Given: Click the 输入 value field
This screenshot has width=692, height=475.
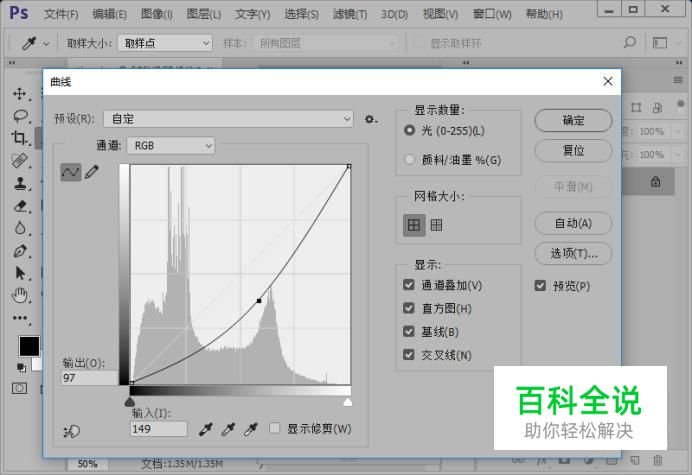Looking at the screenshot, I should pyautogui.click(x=158, y=429).
